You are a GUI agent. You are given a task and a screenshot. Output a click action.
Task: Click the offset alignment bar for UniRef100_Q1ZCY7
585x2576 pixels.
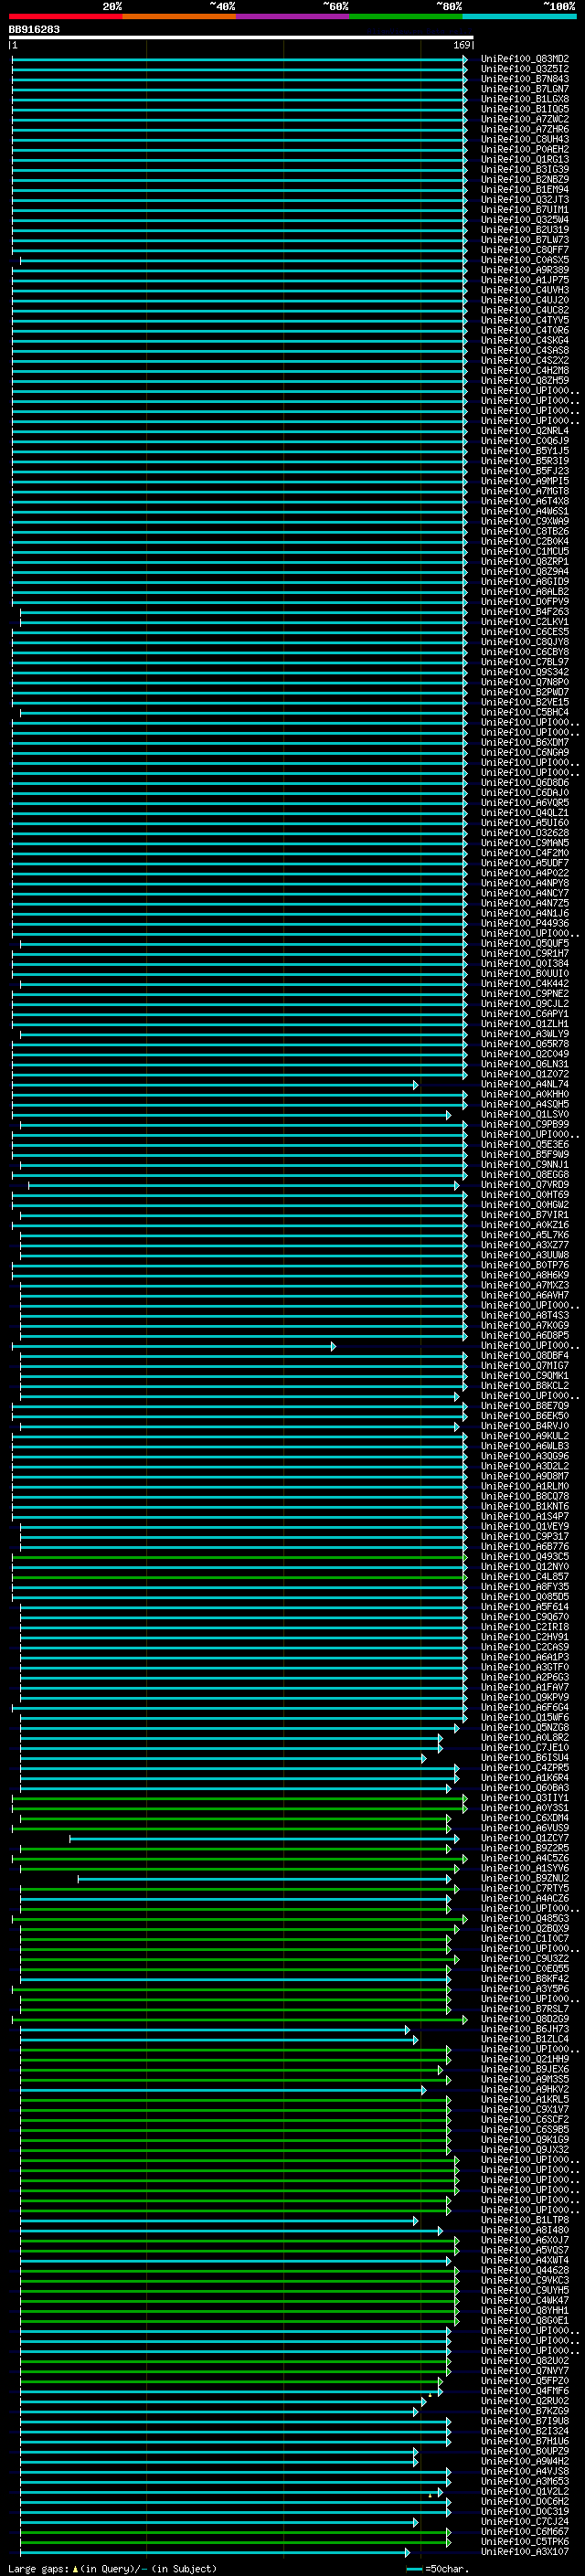tap(264, 1838)
